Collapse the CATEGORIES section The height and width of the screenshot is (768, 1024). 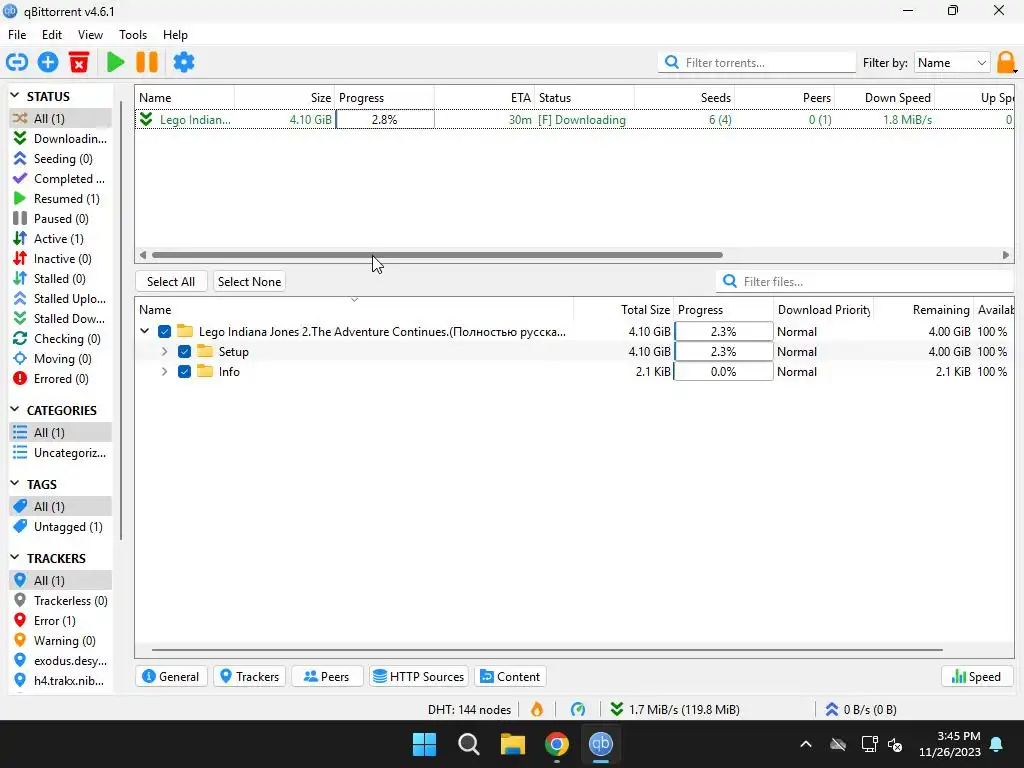(x=14, y=410)
